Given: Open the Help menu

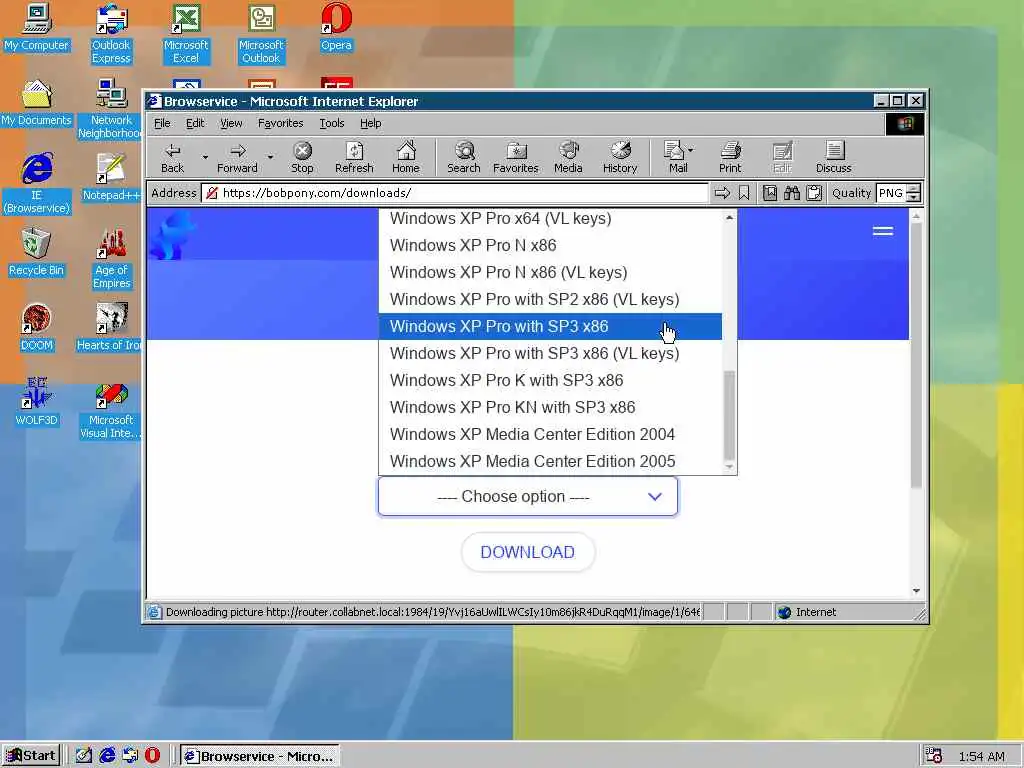Looking at the screenshot, I should (370, 123).
